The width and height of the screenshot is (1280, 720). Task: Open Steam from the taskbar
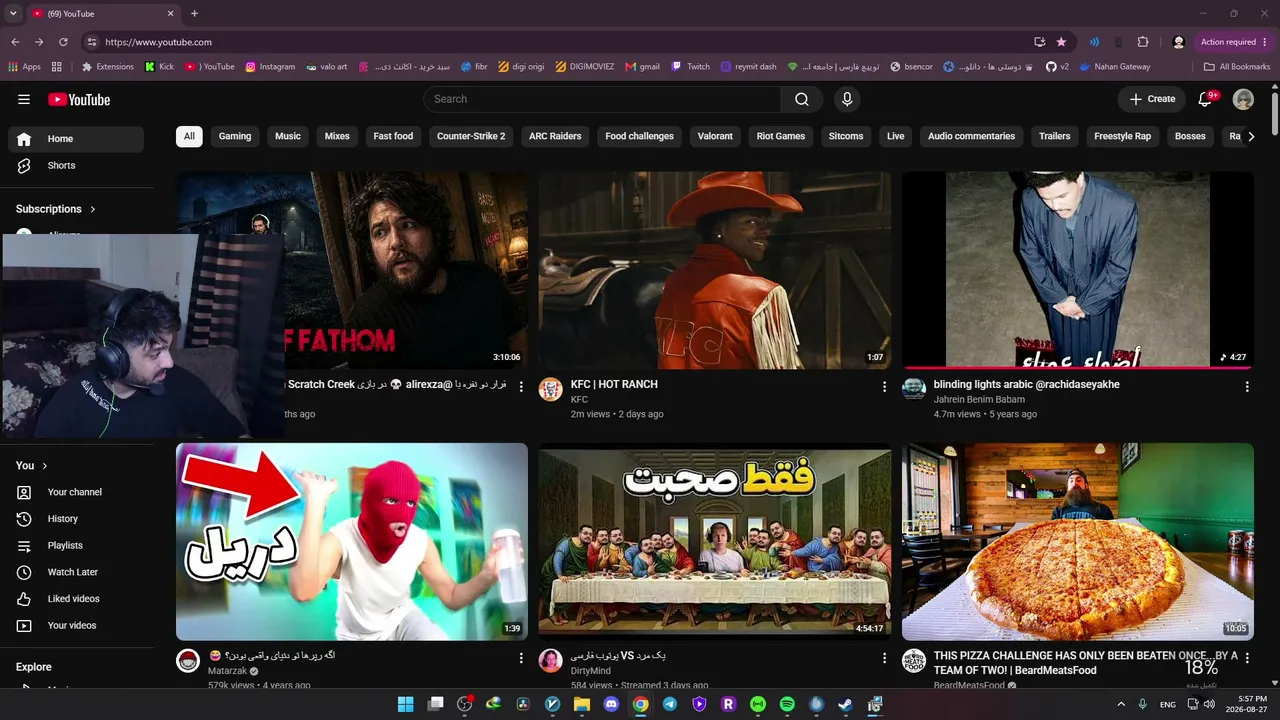click(x=845, y=704)
